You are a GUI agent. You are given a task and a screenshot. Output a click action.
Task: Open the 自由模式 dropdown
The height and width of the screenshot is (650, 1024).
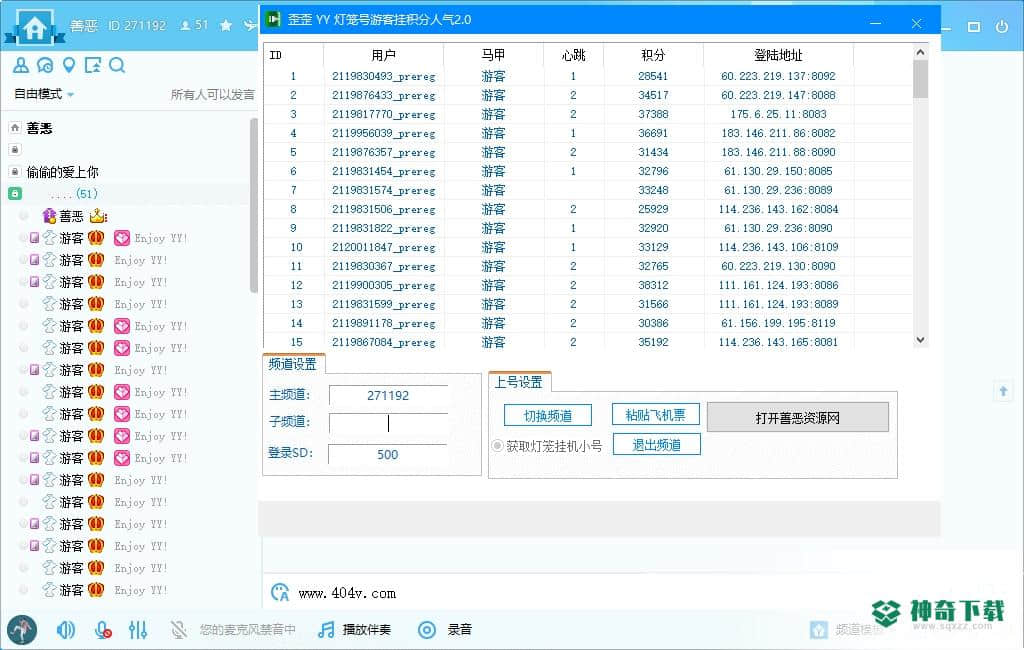(44, 94)
